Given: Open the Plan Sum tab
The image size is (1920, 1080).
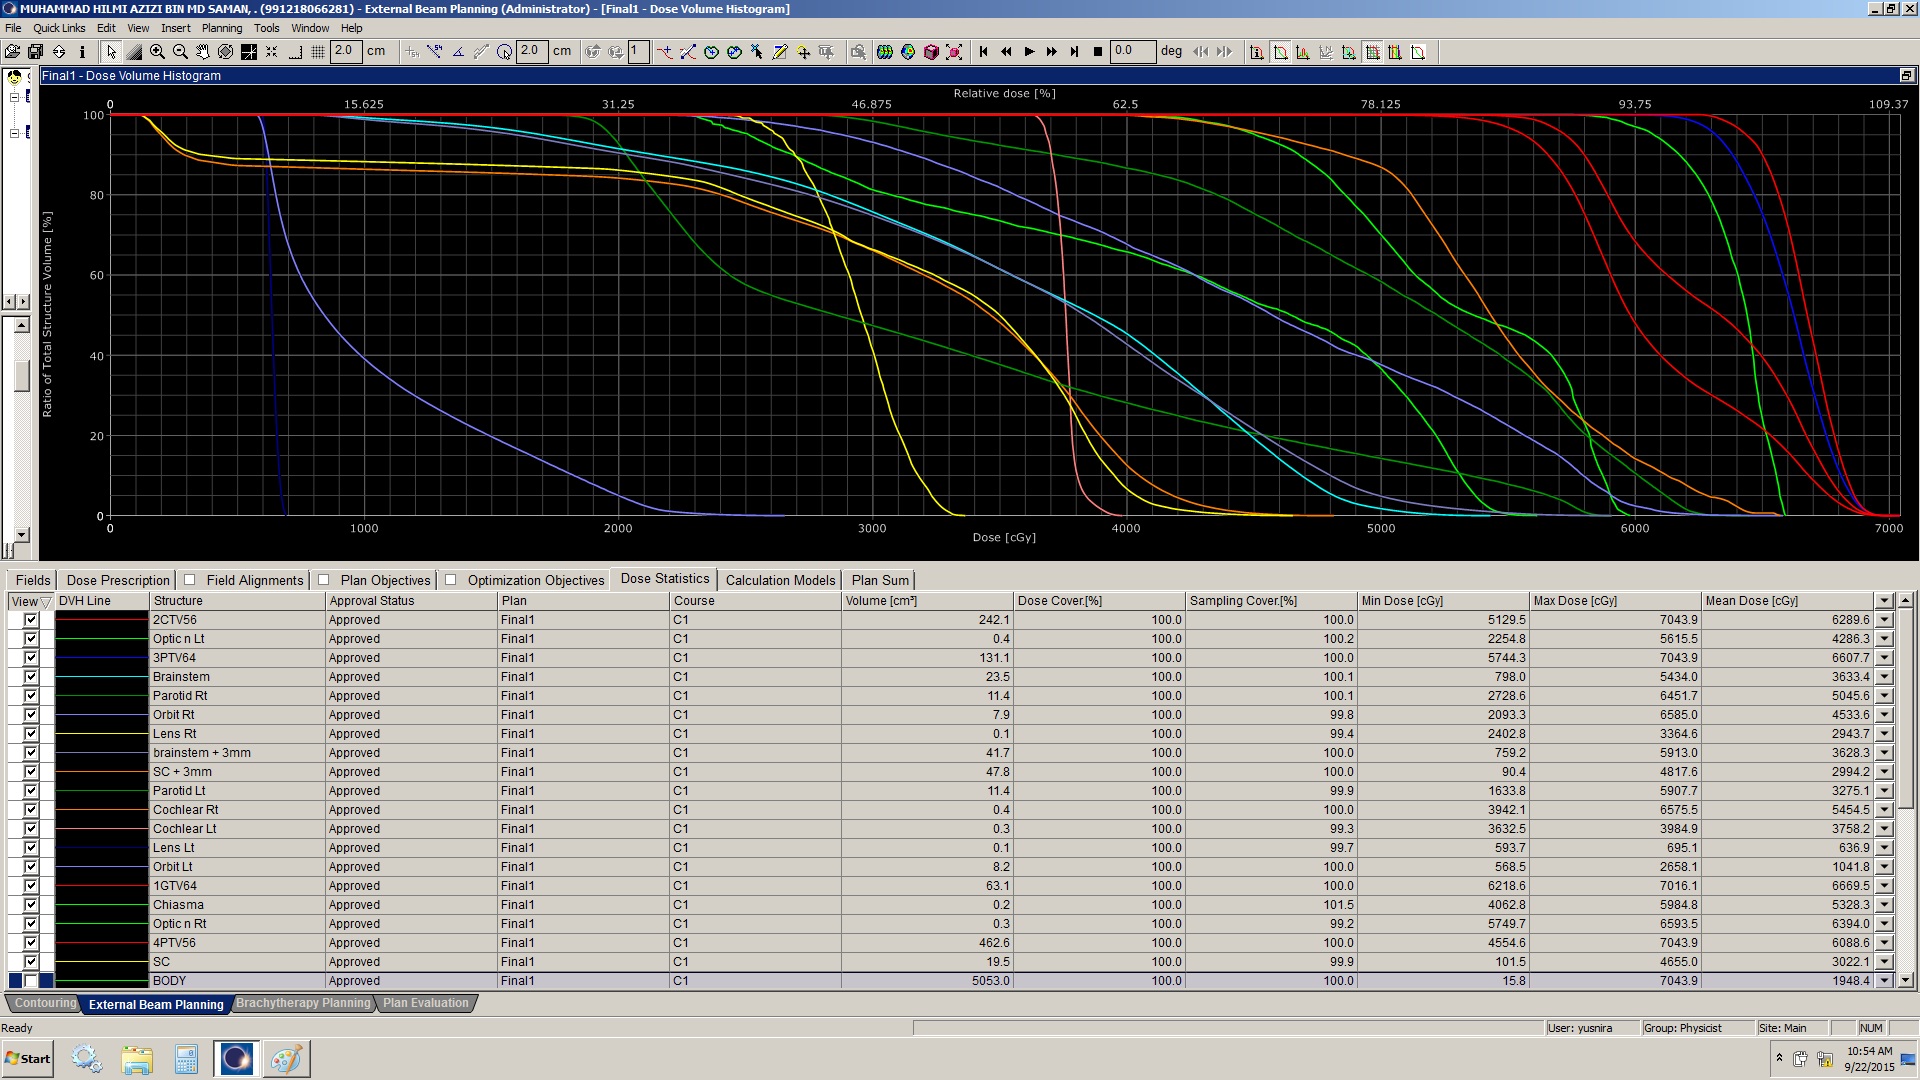Looking at the screenshot, I should (x=880, y=580).
